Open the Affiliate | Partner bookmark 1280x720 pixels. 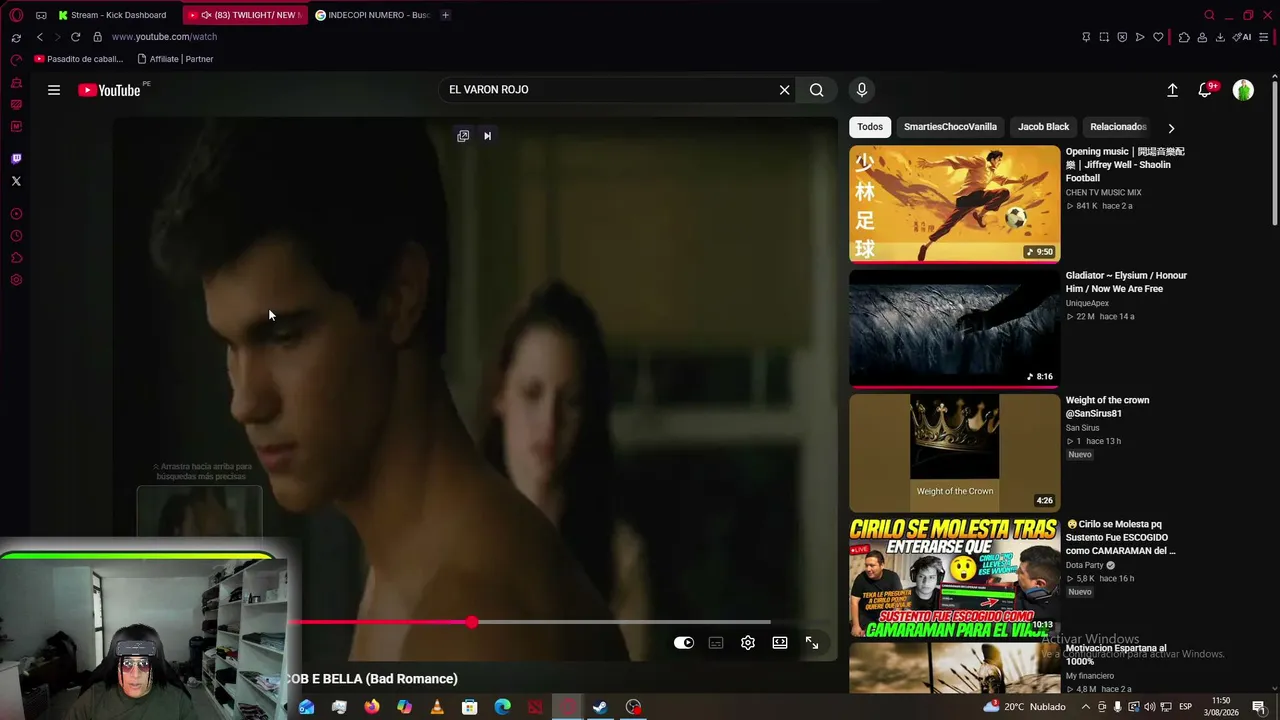[175, 59]
